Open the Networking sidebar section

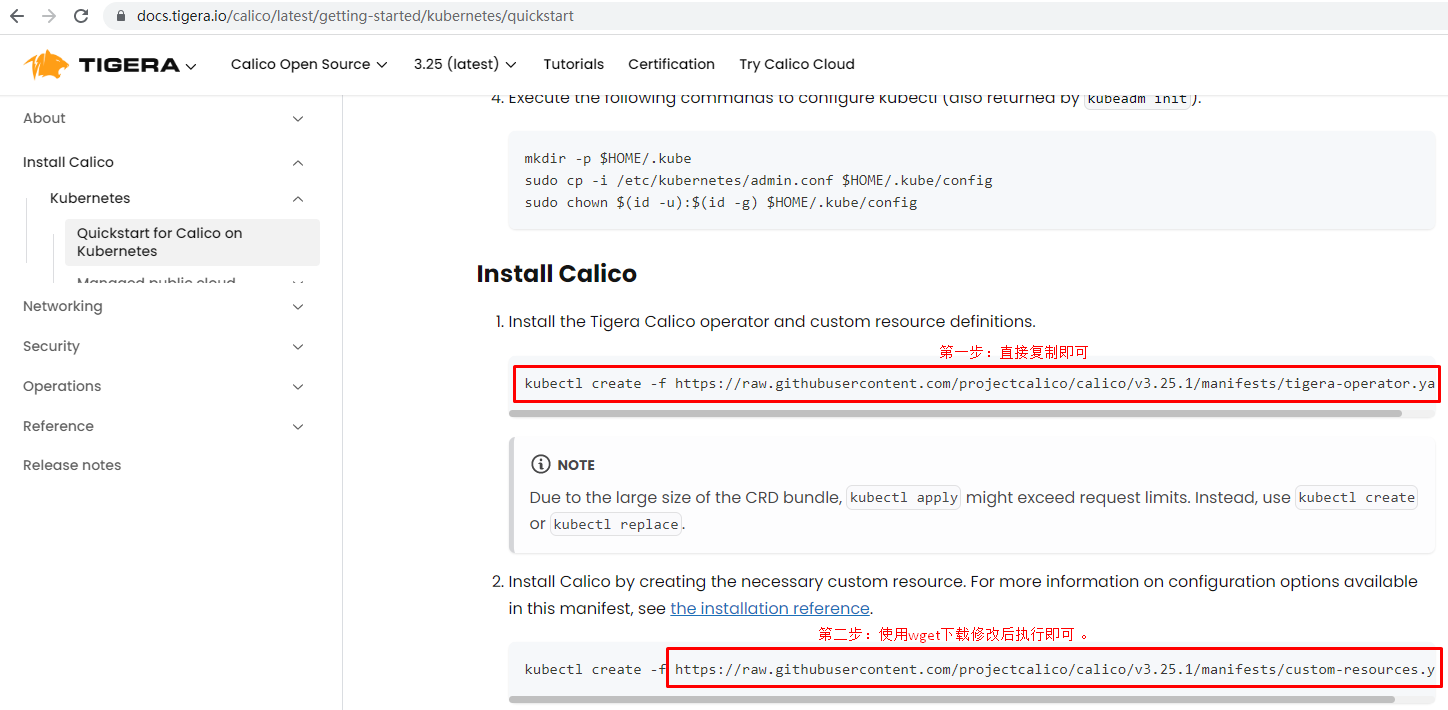(x=62, y=306)
